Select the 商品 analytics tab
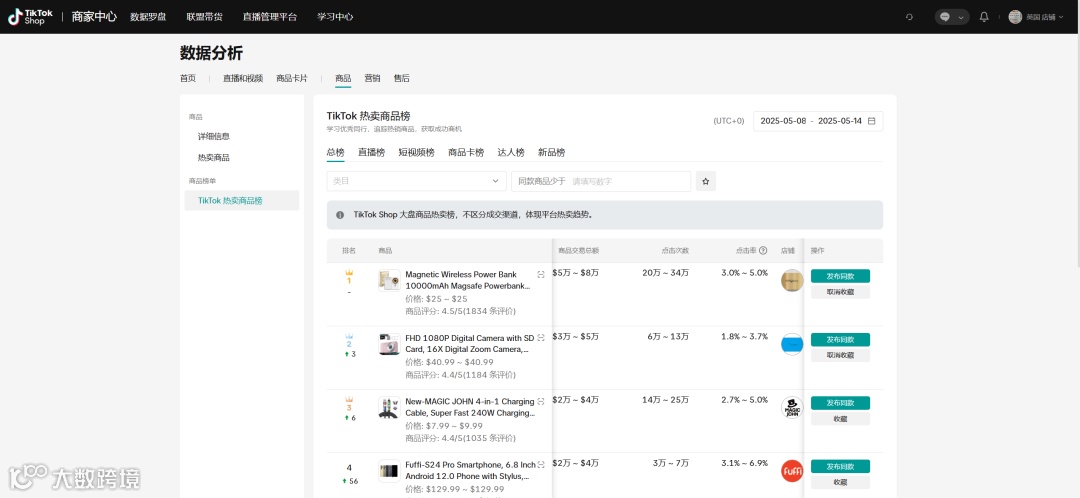Screen dimensions: 1080x498 click(x=343, y=79)
